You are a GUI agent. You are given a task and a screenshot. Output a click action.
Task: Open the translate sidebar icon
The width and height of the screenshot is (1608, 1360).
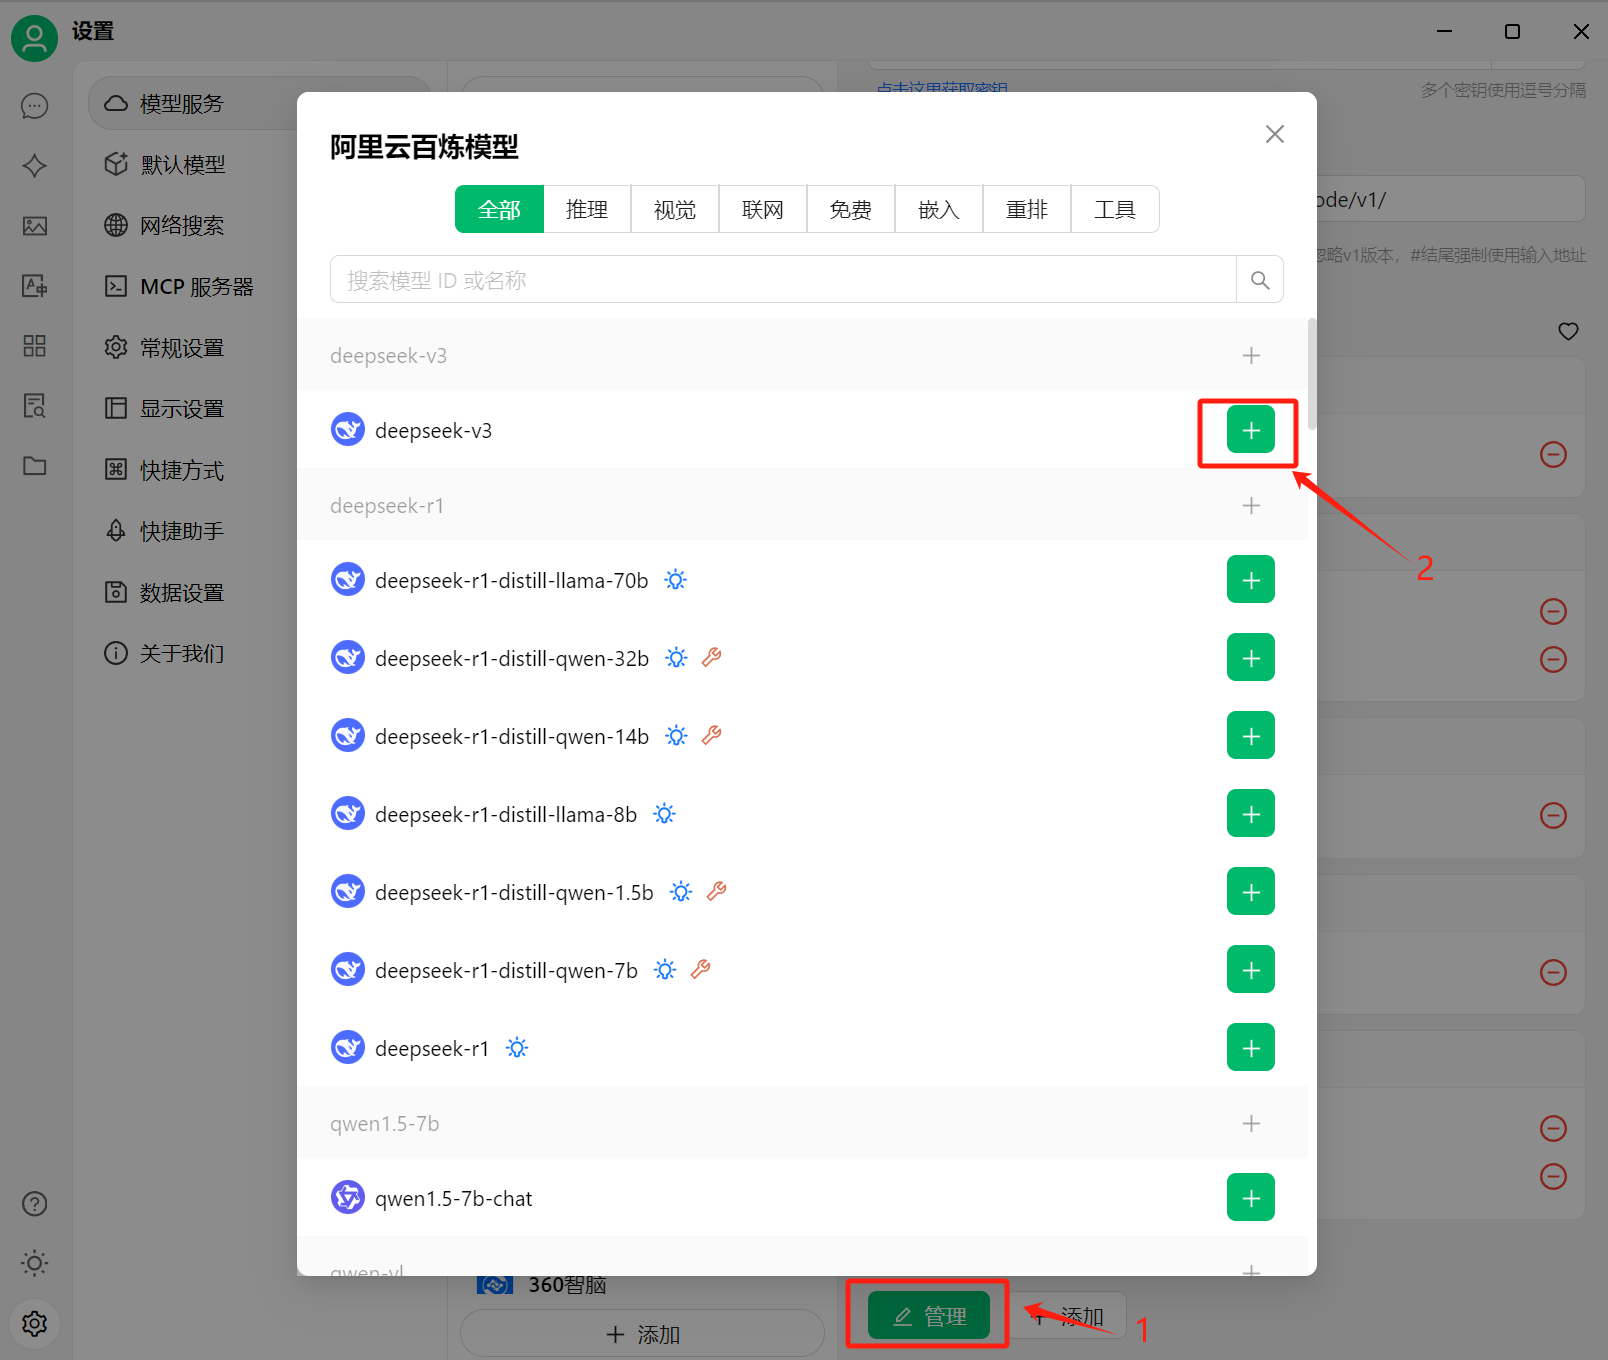pyautogui.click(x=35, y=286)
